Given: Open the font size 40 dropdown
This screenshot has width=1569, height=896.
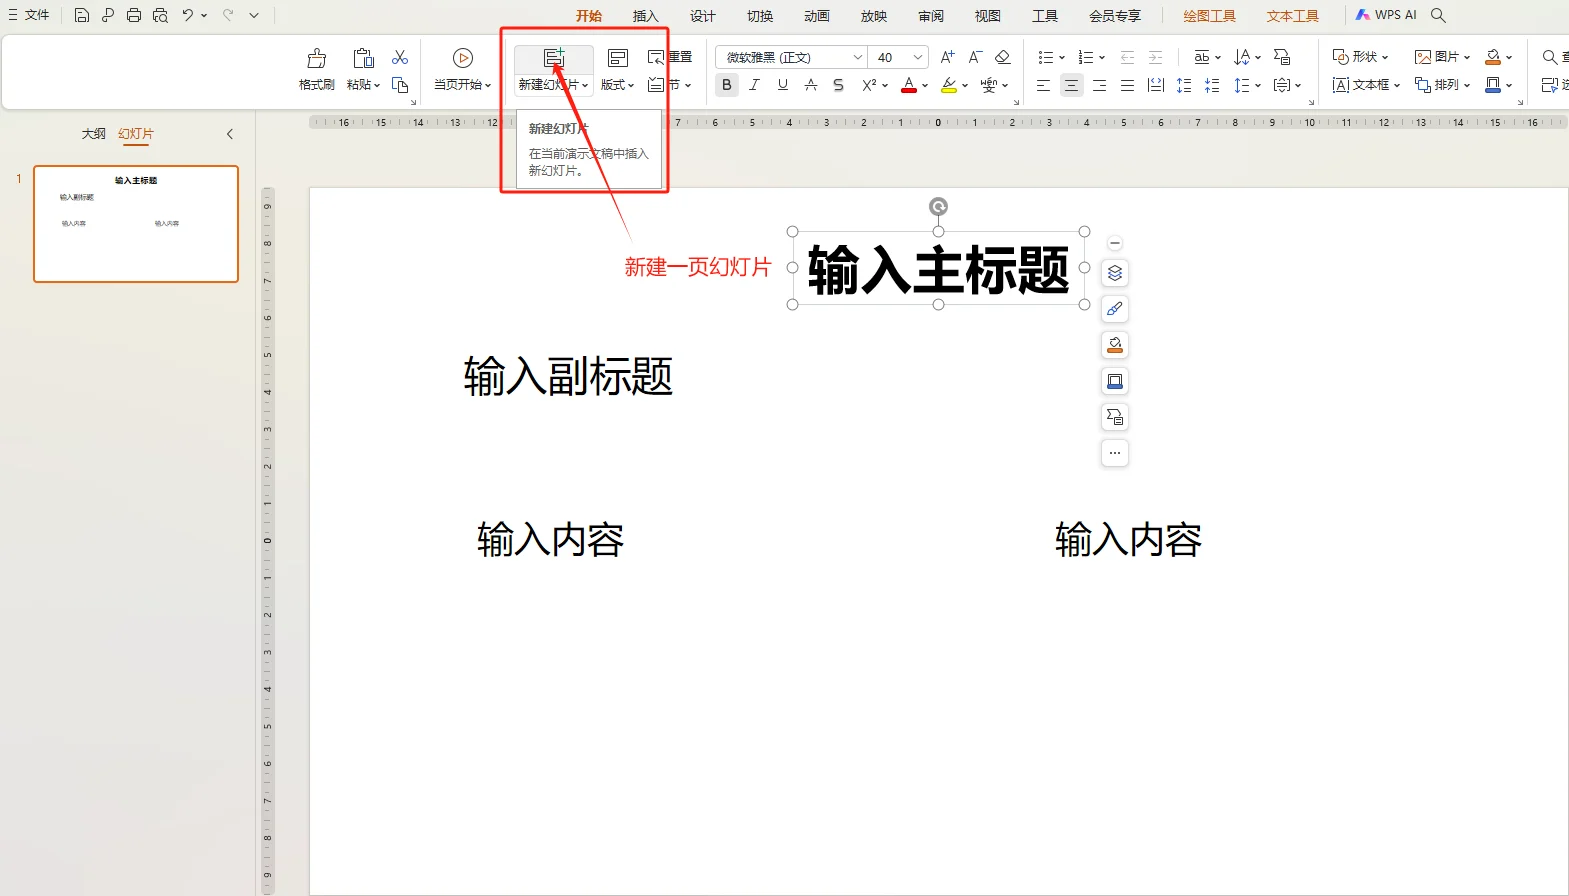Looking at the screenshot, I should (x=918, y=57).
